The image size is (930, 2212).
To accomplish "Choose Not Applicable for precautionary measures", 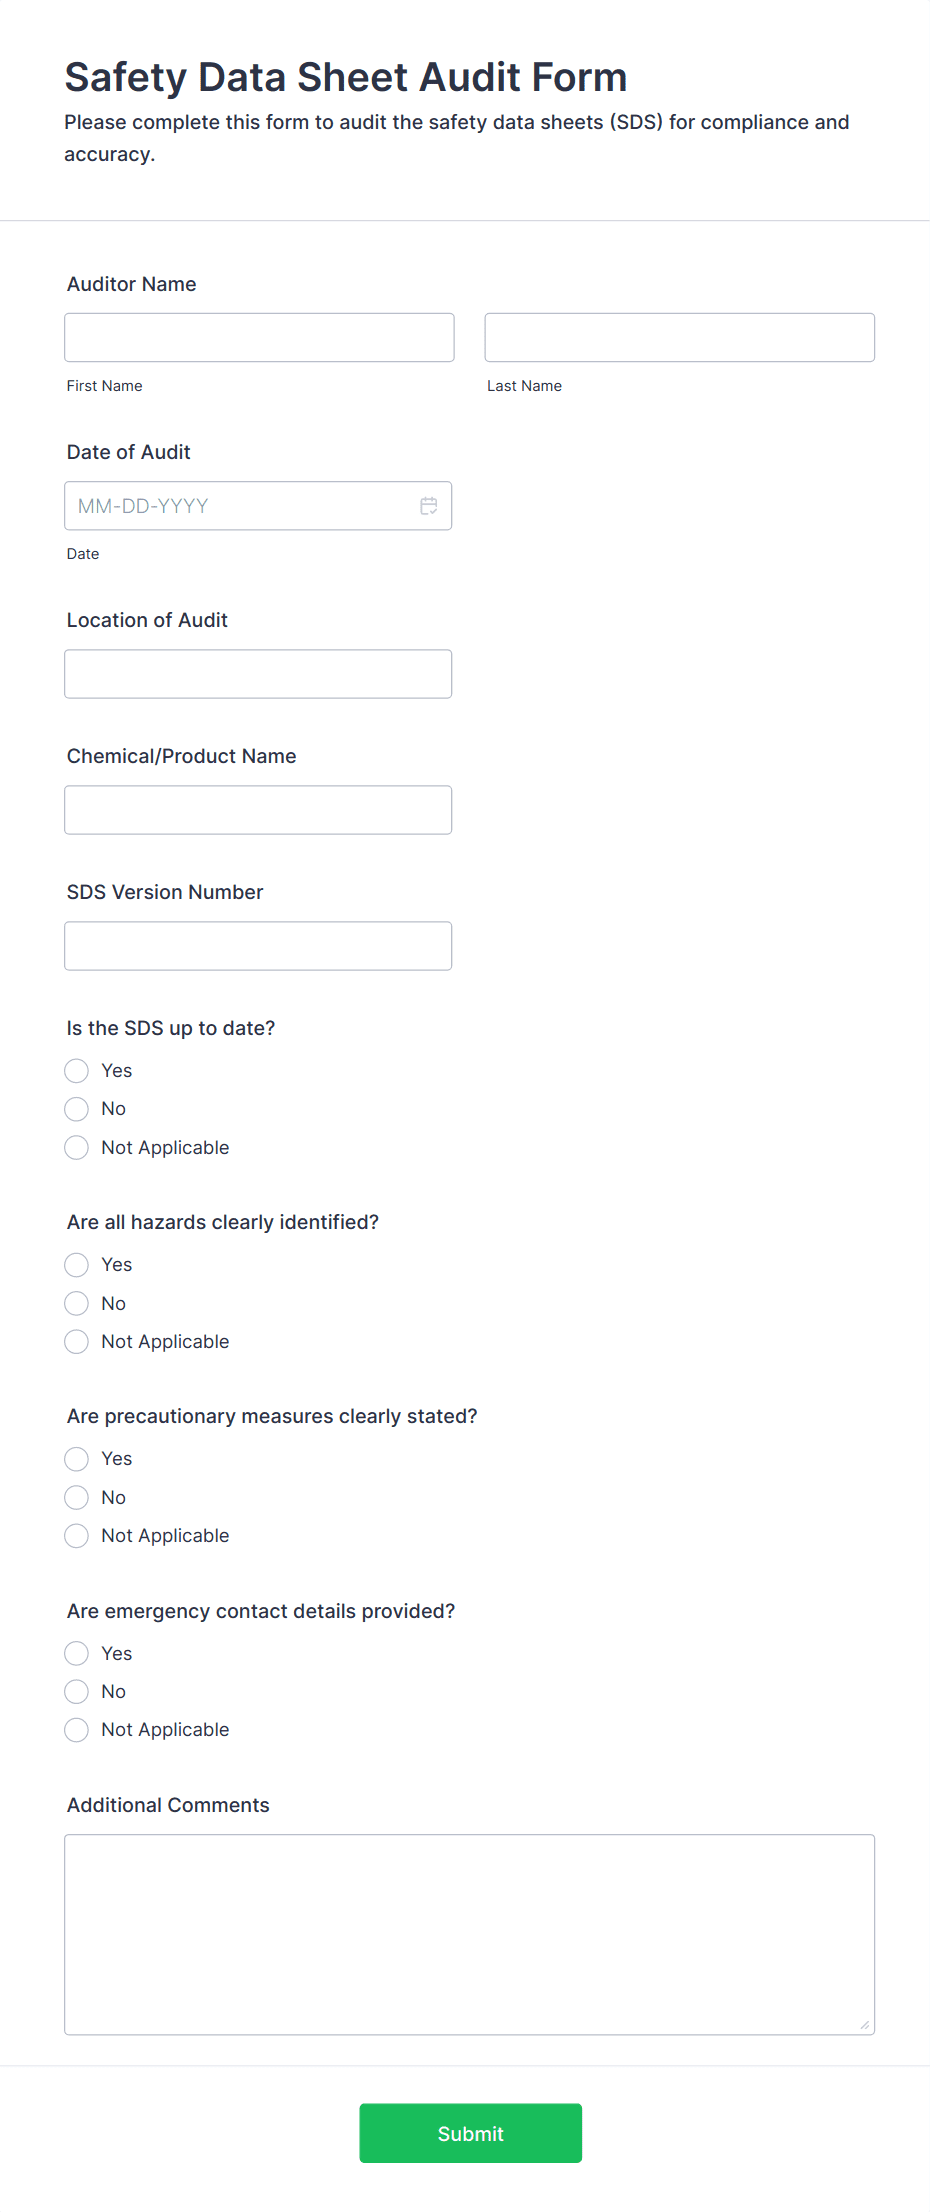I will pyautogui.click(x=76, y=1535).
